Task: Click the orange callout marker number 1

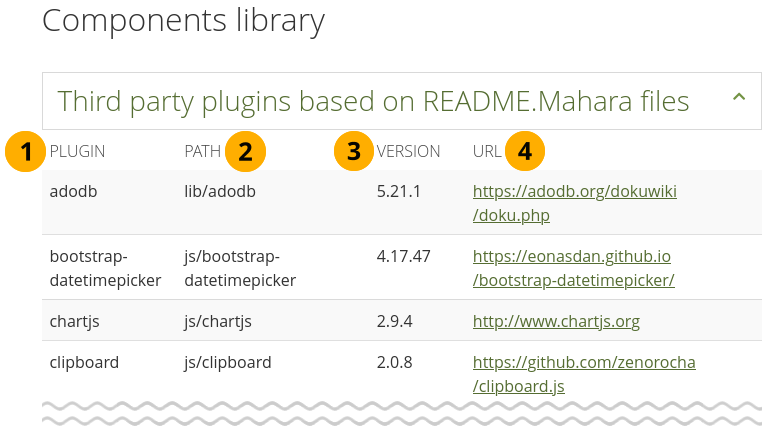Action: tap(25, 152)
